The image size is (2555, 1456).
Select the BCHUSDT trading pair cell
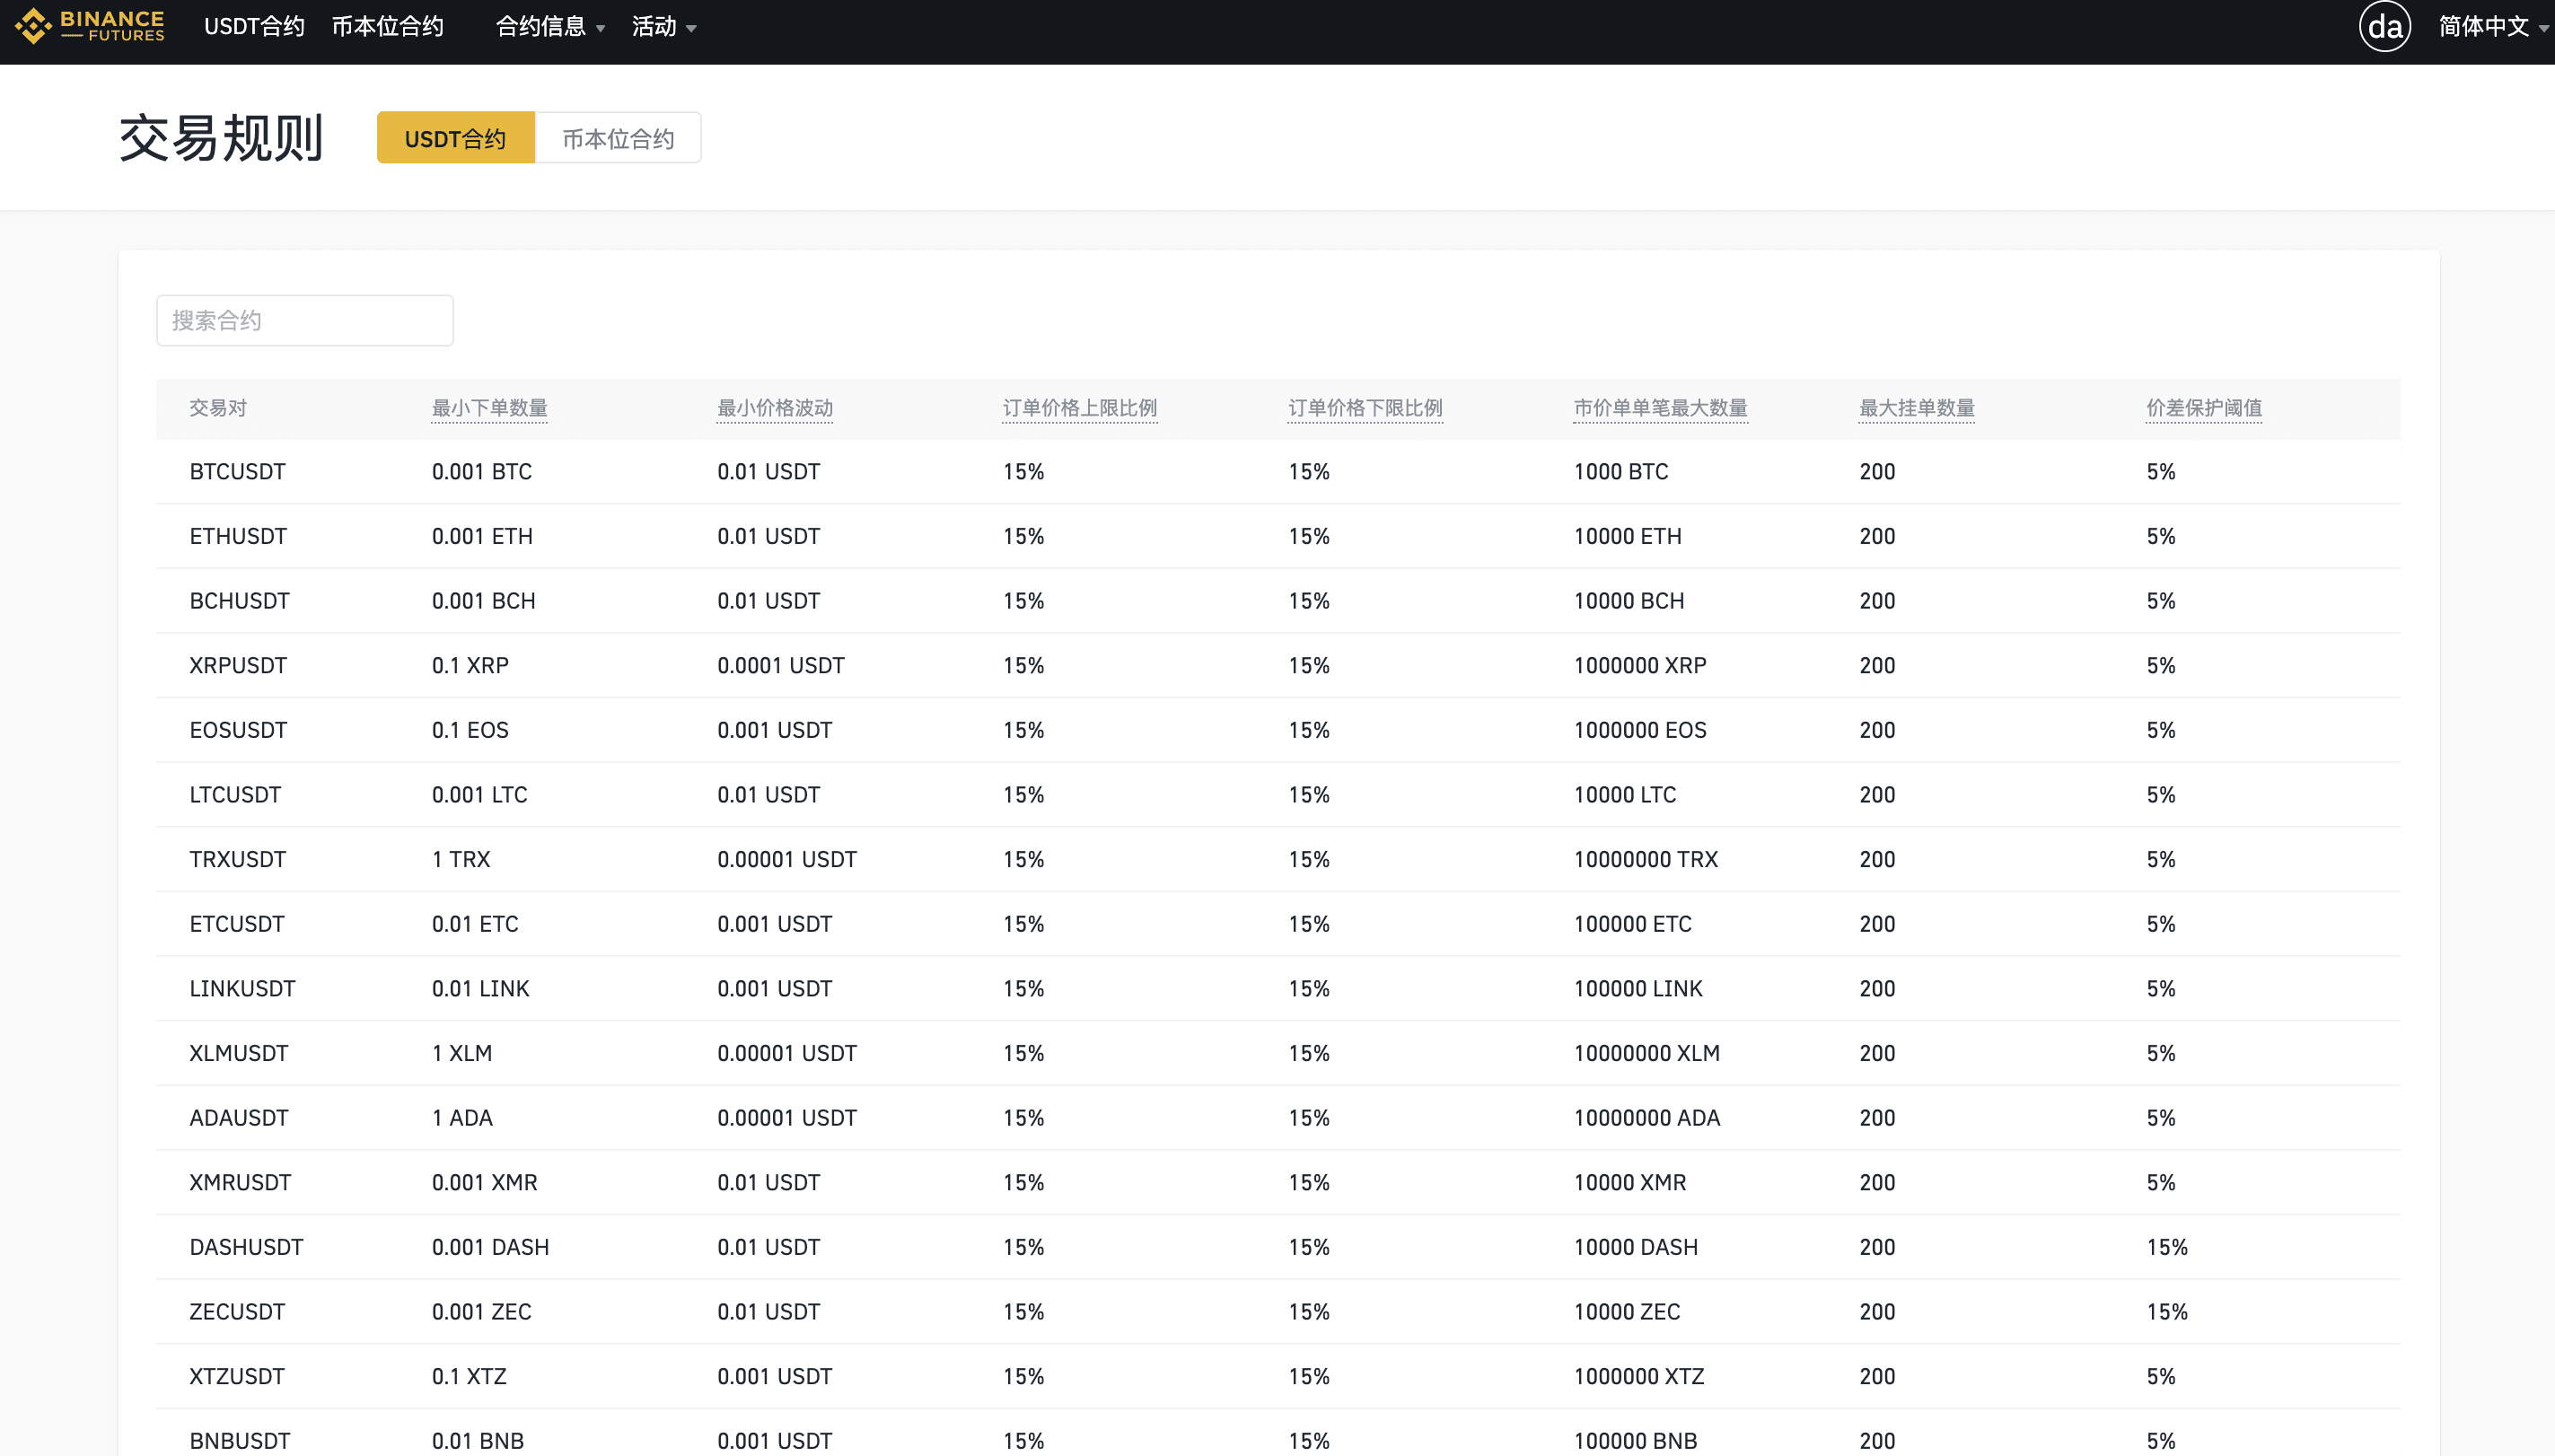(240, 601)
